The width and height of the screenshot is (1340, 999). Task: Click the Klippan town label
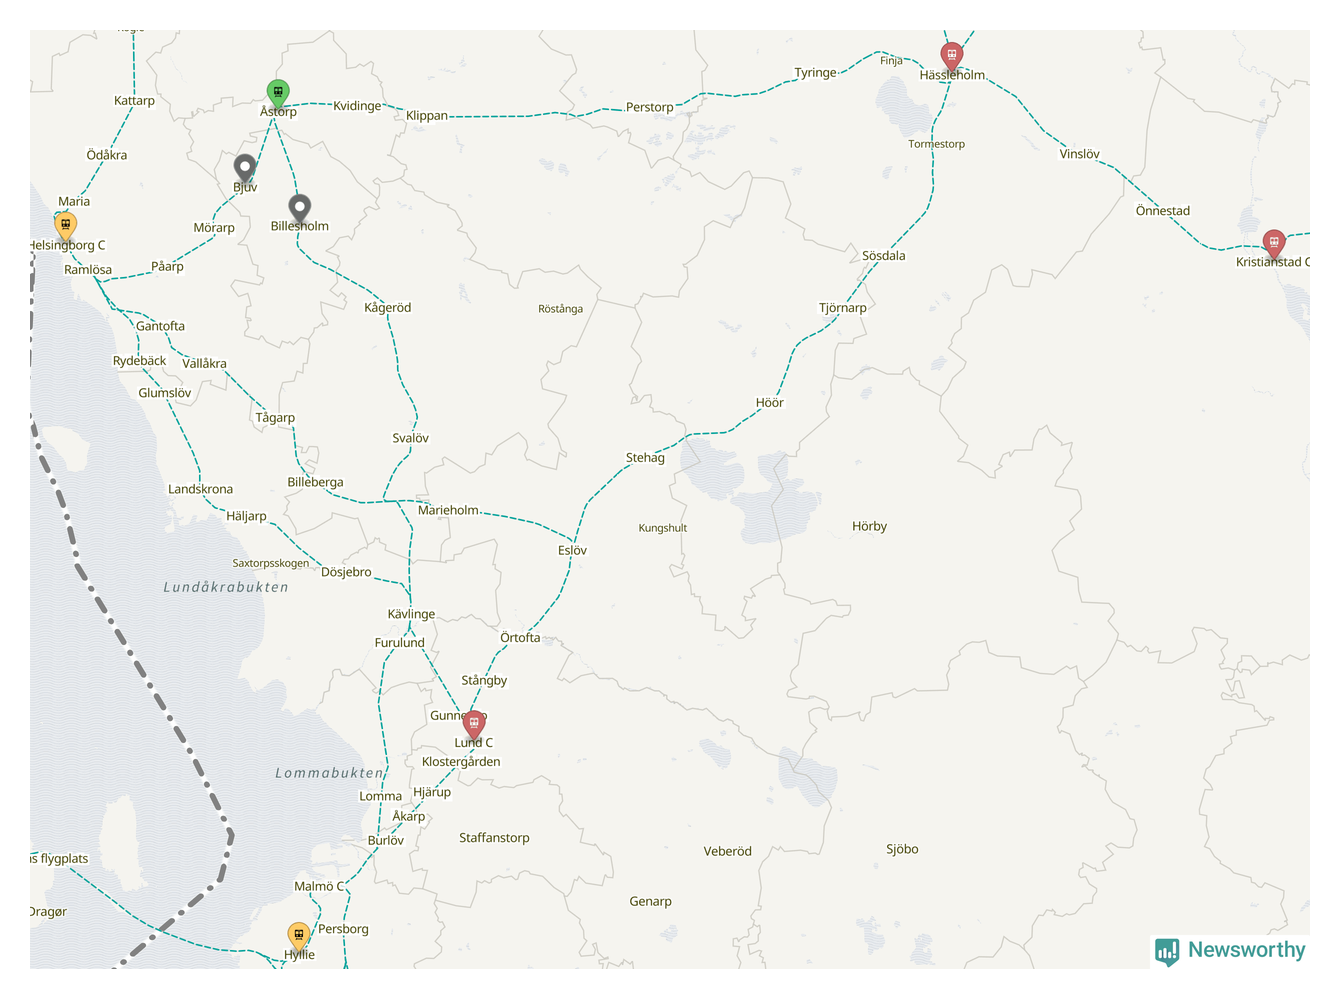click(x=427, y=116)
